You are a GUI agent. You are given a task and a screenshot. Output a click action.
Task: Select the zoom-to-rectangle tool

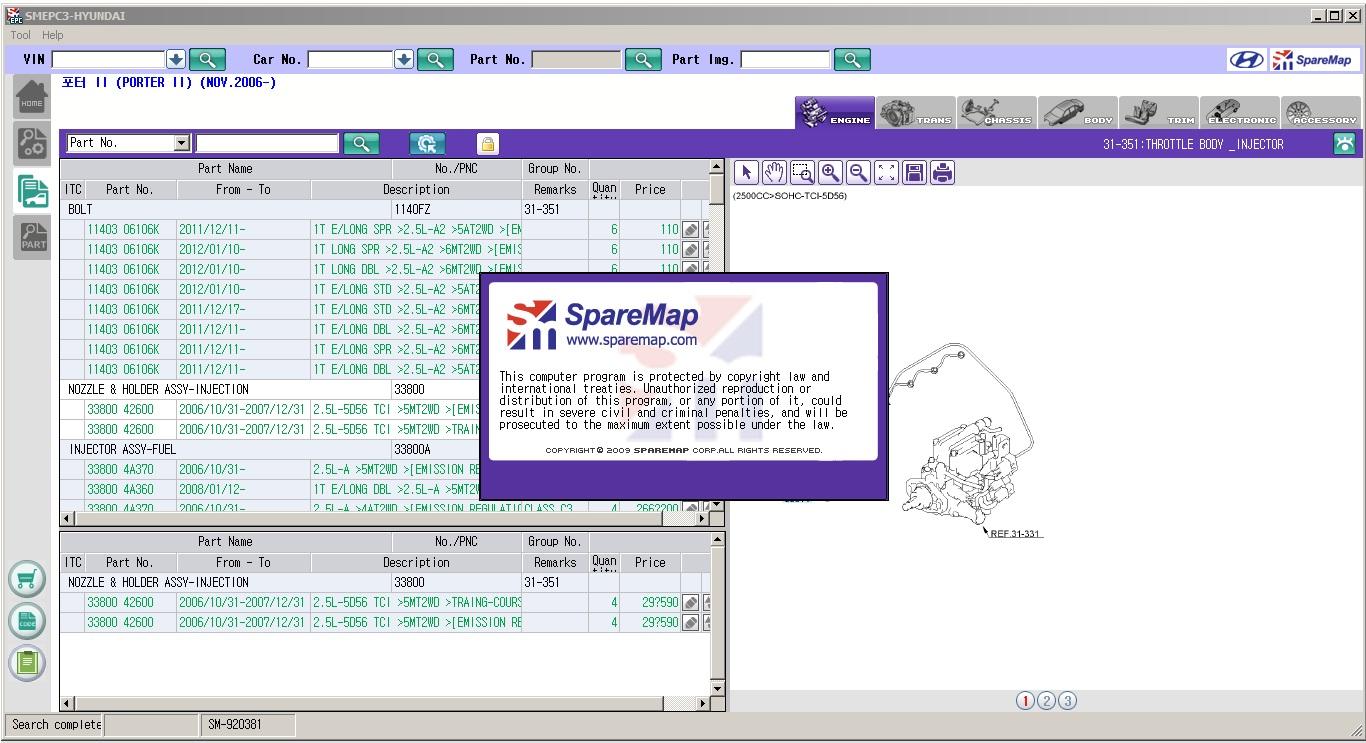click(802, 173)
